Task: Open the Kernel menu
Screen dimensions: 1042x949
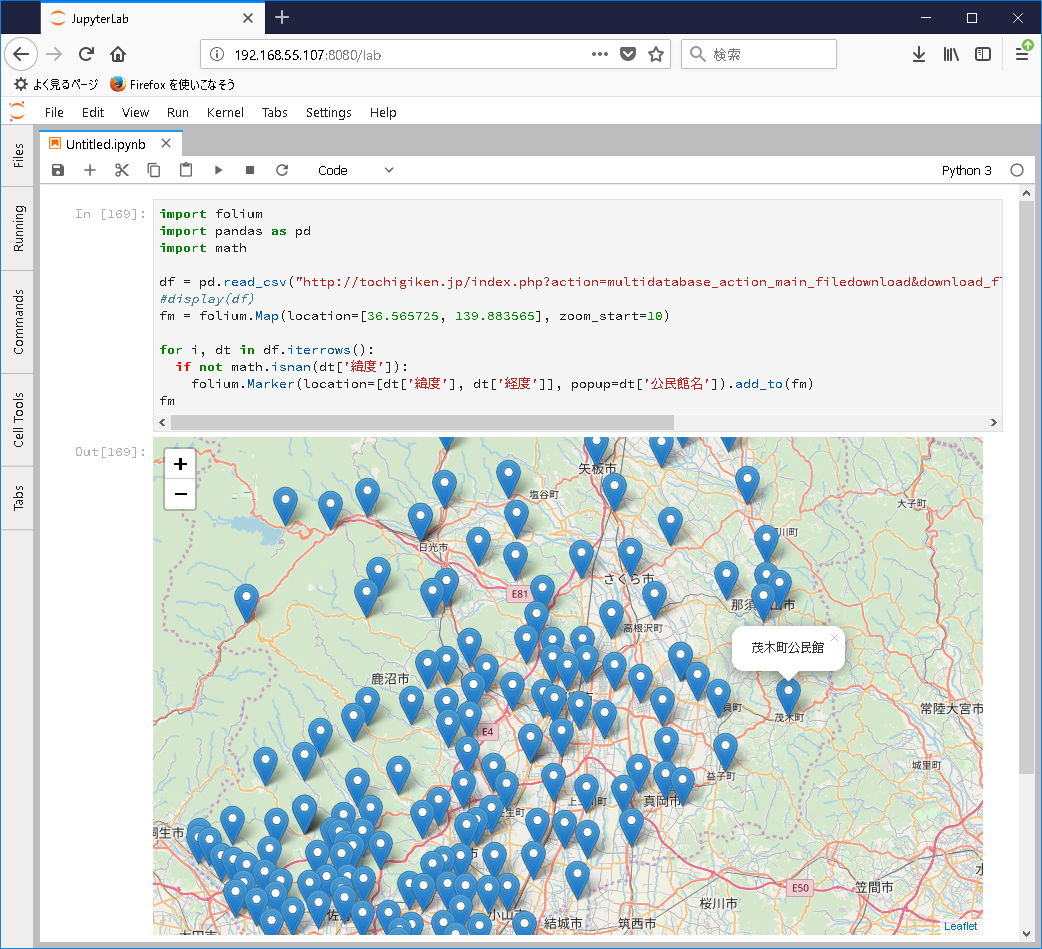Action: point(225,112)
